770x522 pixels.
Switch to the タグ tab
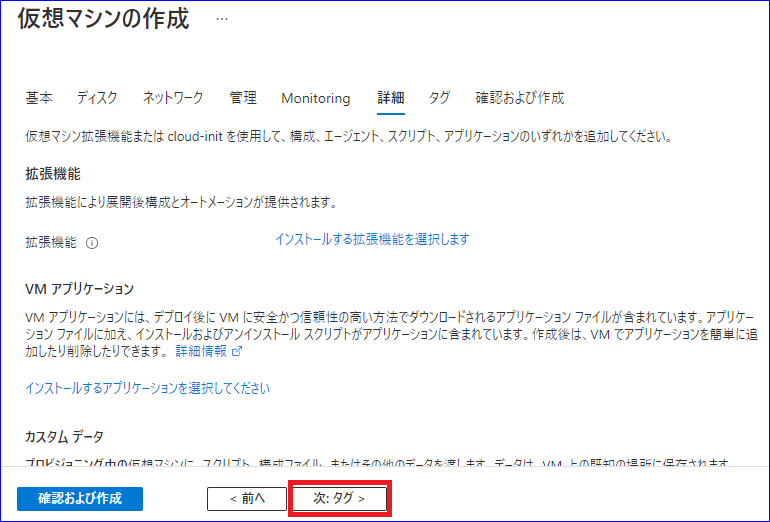(439, 98)
